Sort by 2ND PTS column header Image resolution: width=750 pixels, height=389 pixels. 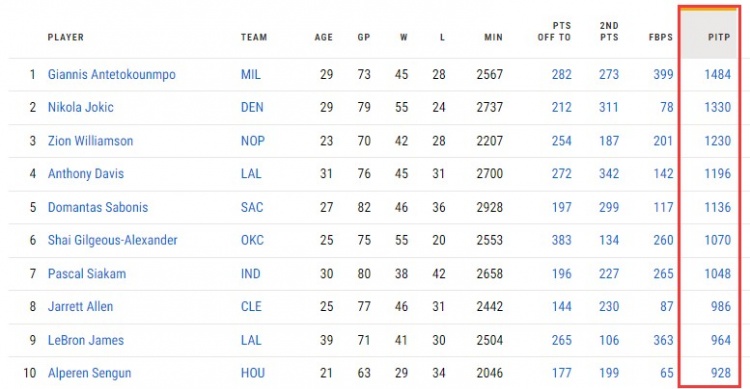(609, 32)
